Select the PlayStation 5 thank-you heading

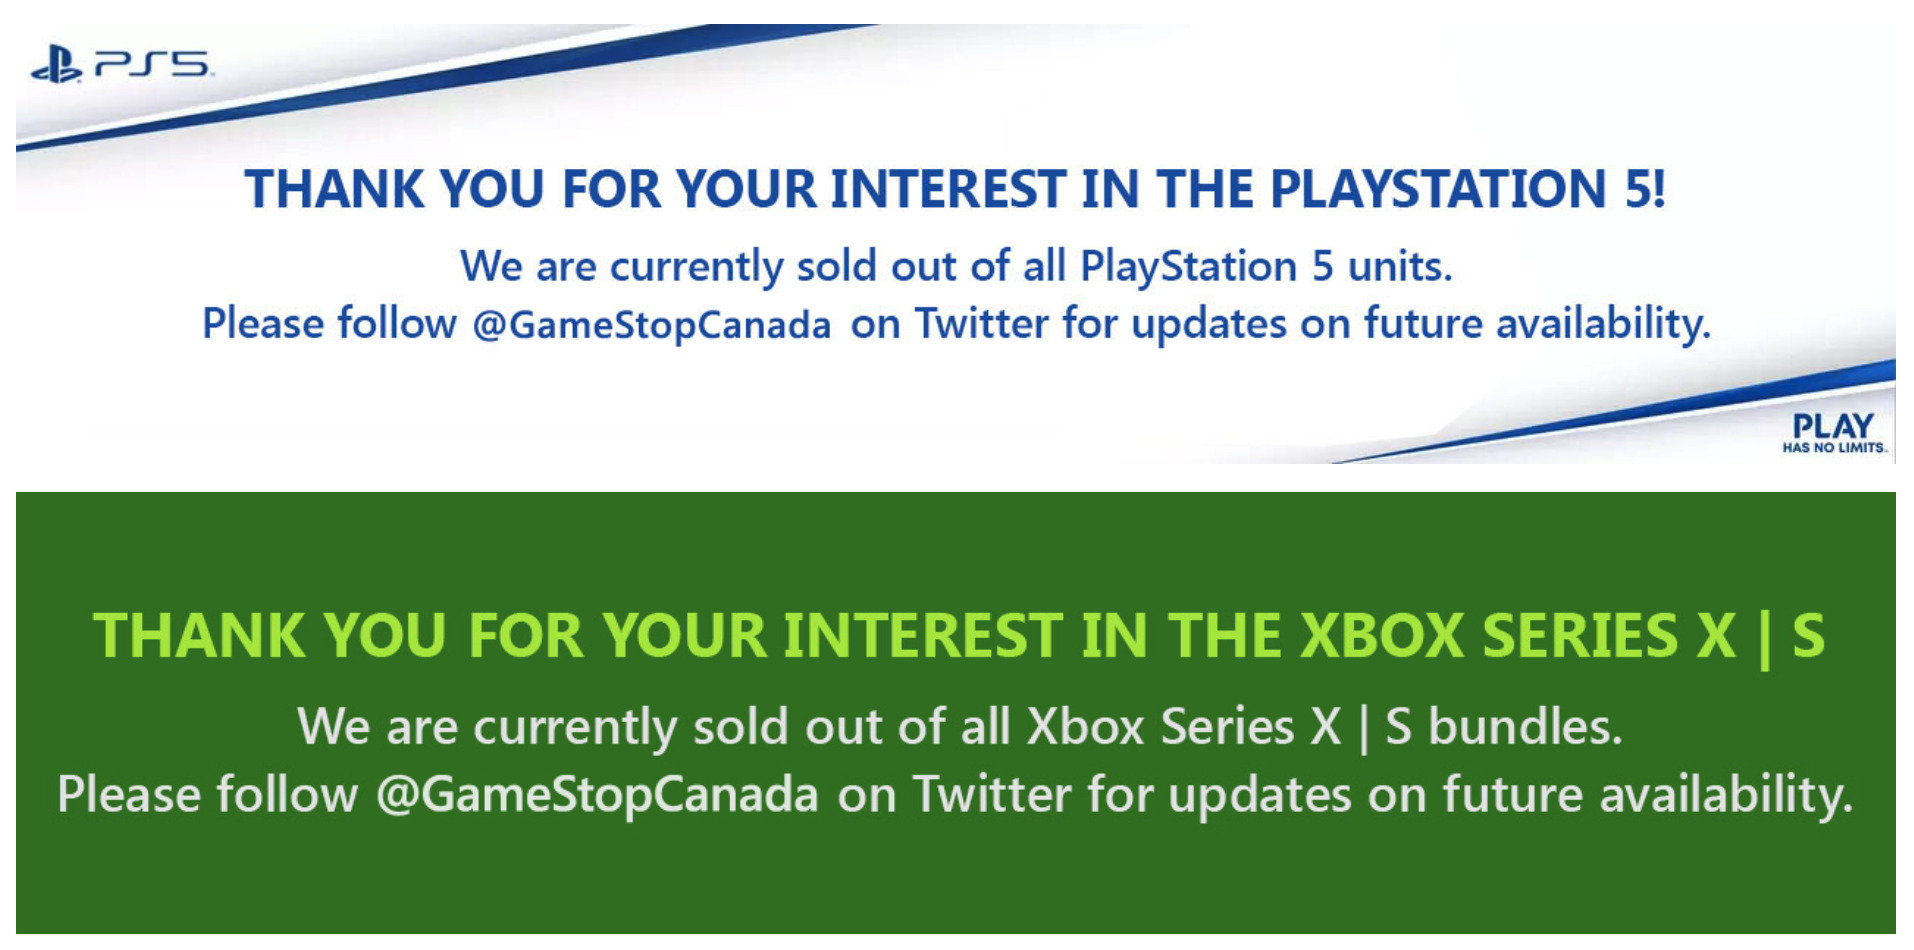pyautogui.click(x=955, y=189)
